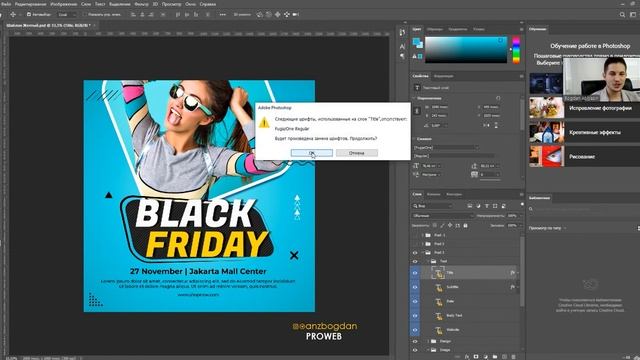Collapse the transform section in Properties
Image resolution: width=640 pixels, height=360 pixels.
414,98
